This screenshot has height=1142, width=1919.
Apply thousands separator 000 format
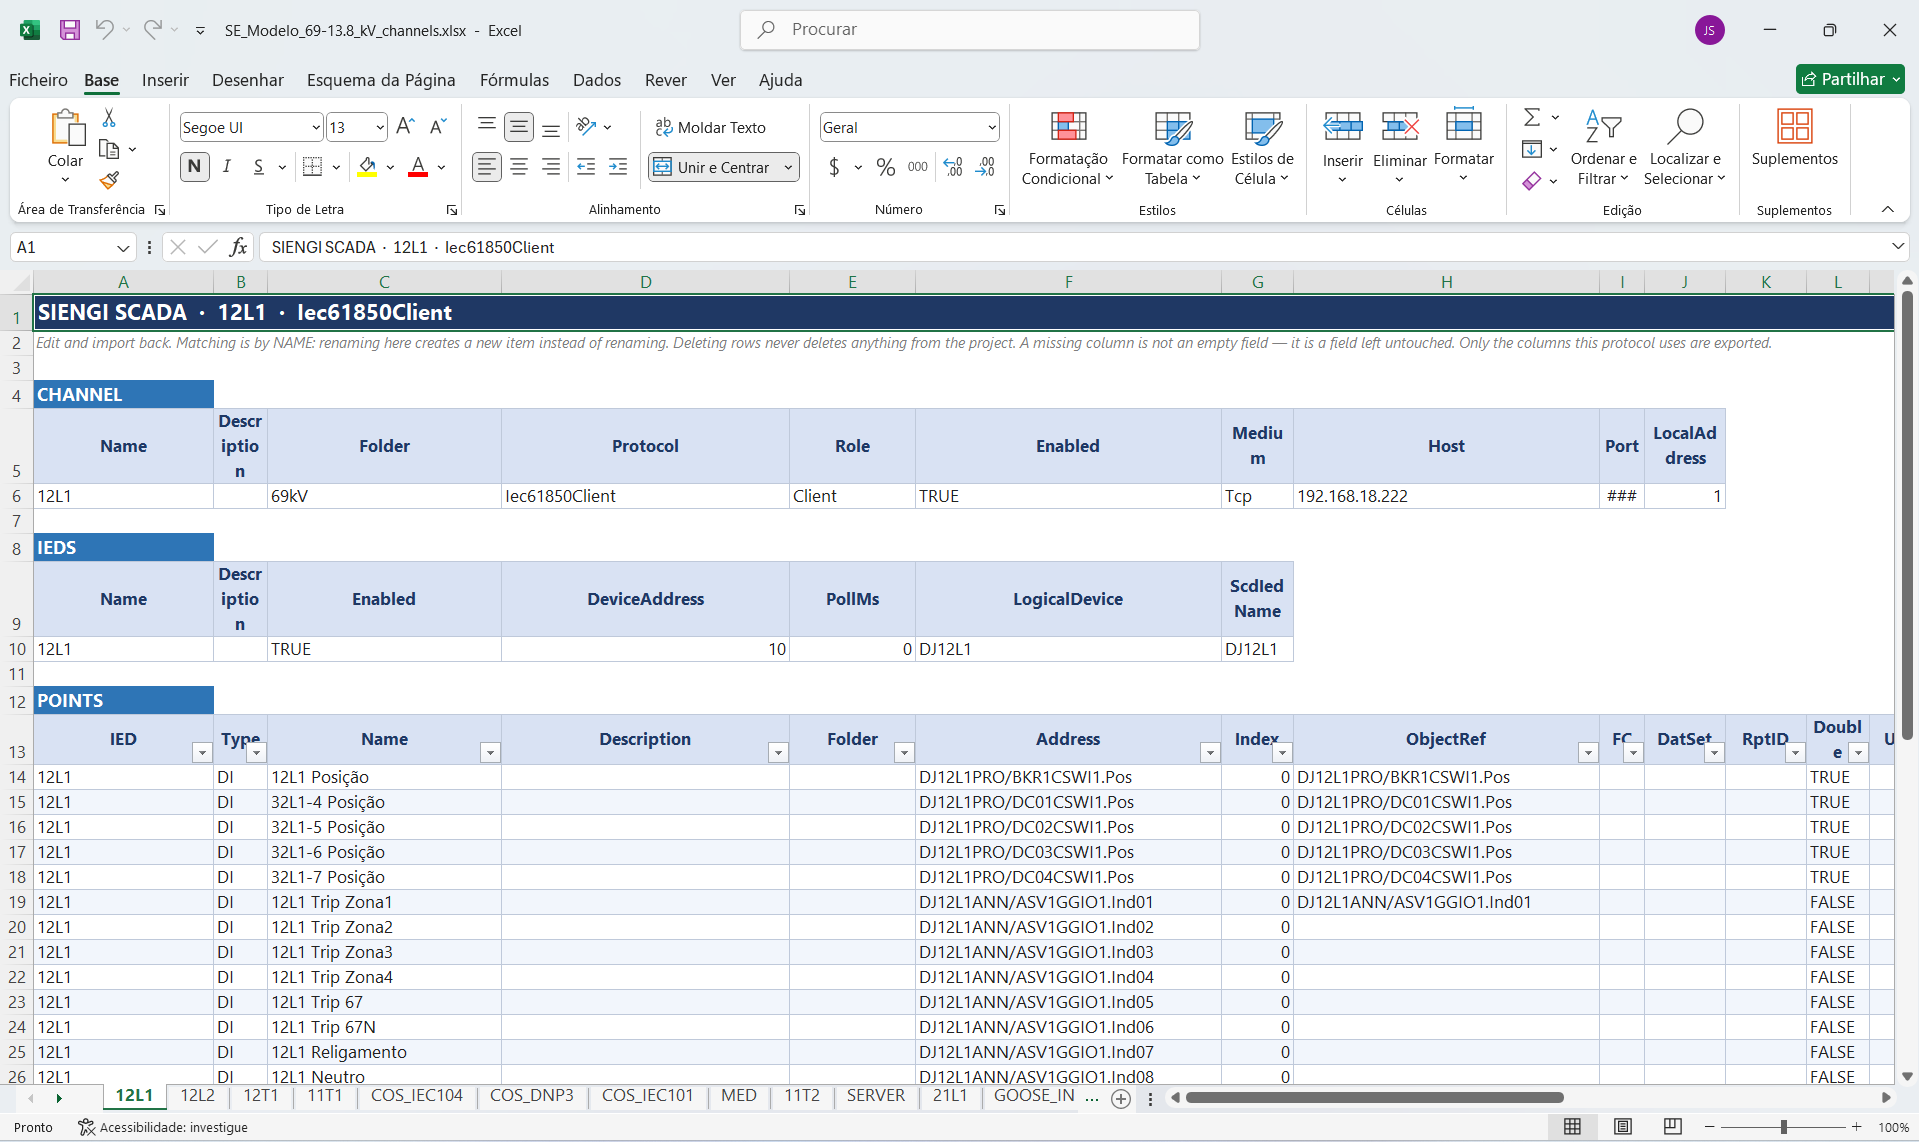918,167
